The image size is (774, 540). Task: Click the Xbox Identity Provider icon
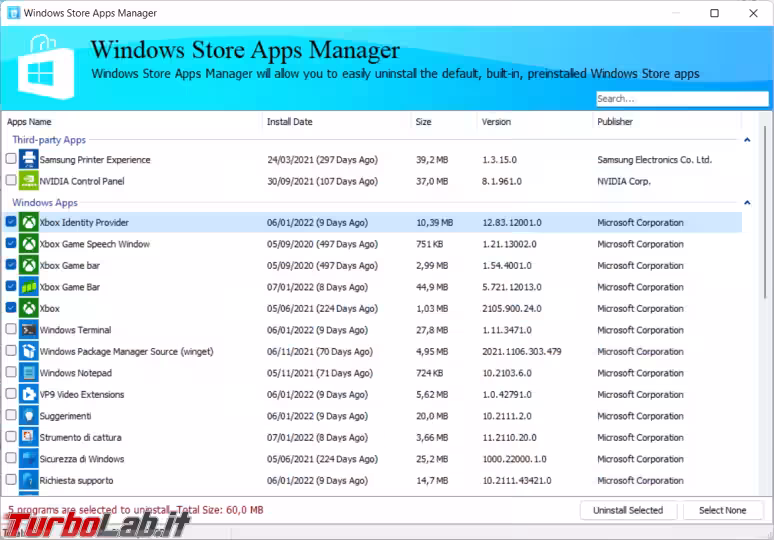[29, 222]
